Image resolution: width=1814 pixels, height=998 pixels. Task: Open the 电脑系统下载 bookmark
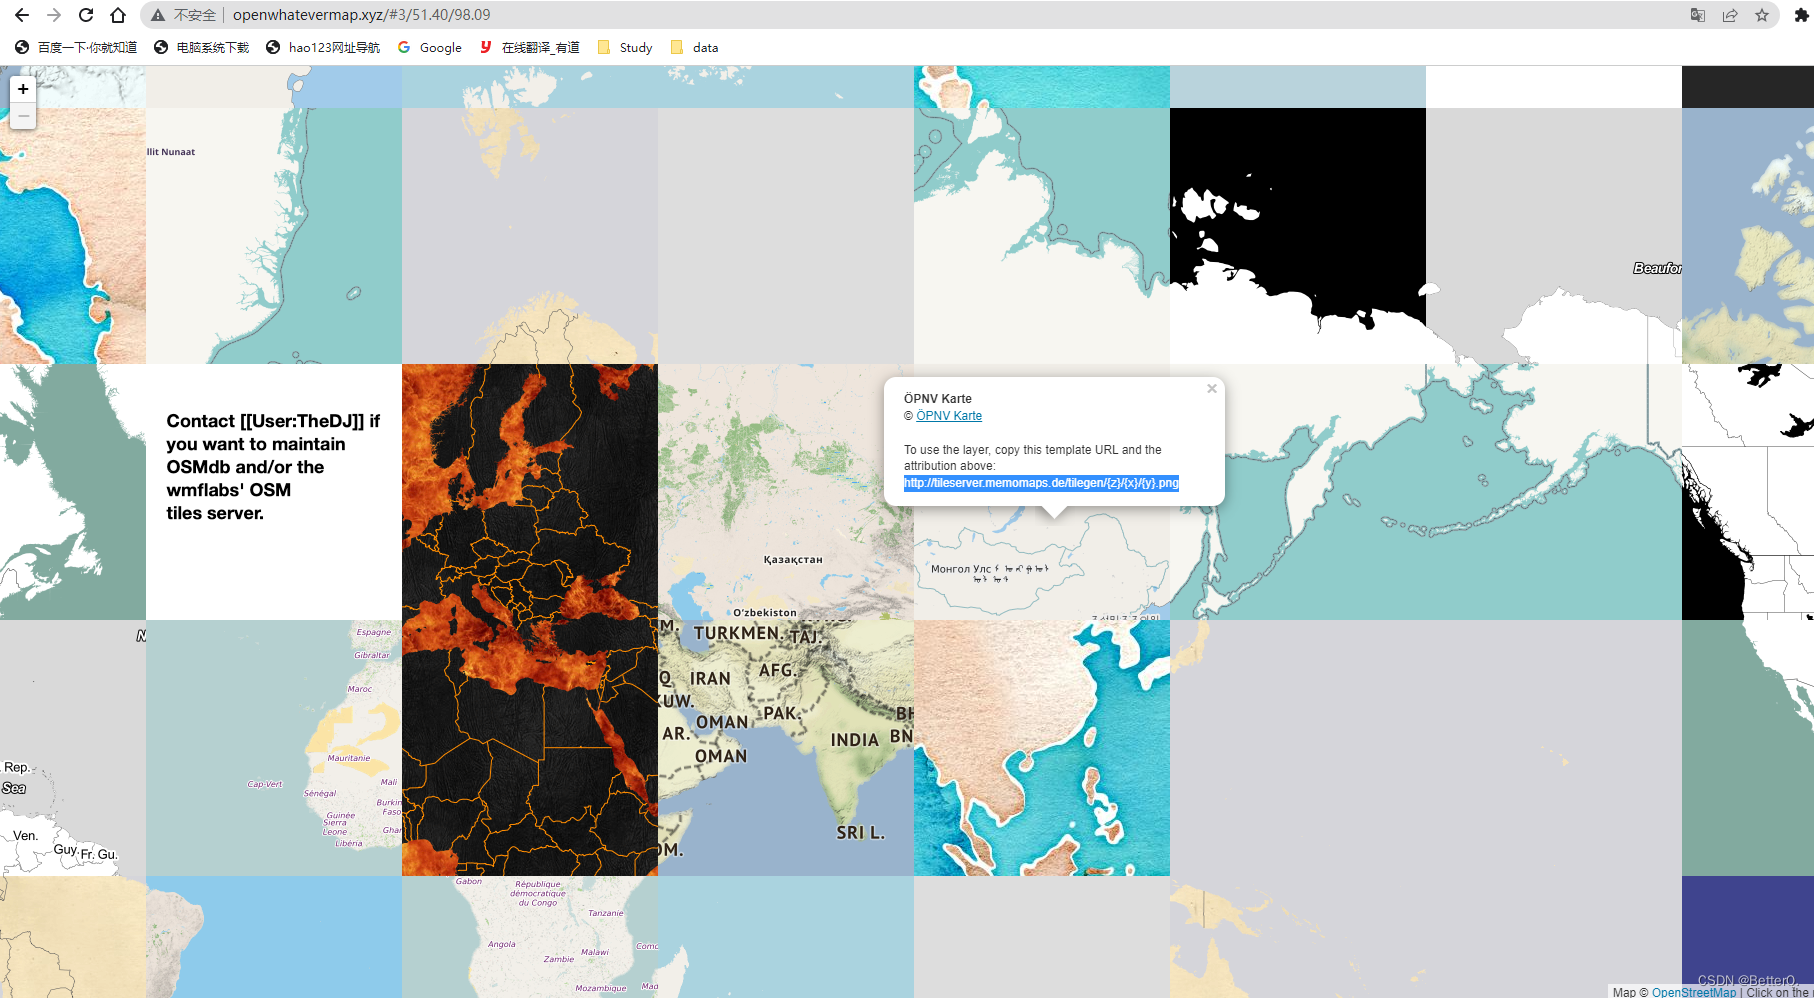point(202,47)
